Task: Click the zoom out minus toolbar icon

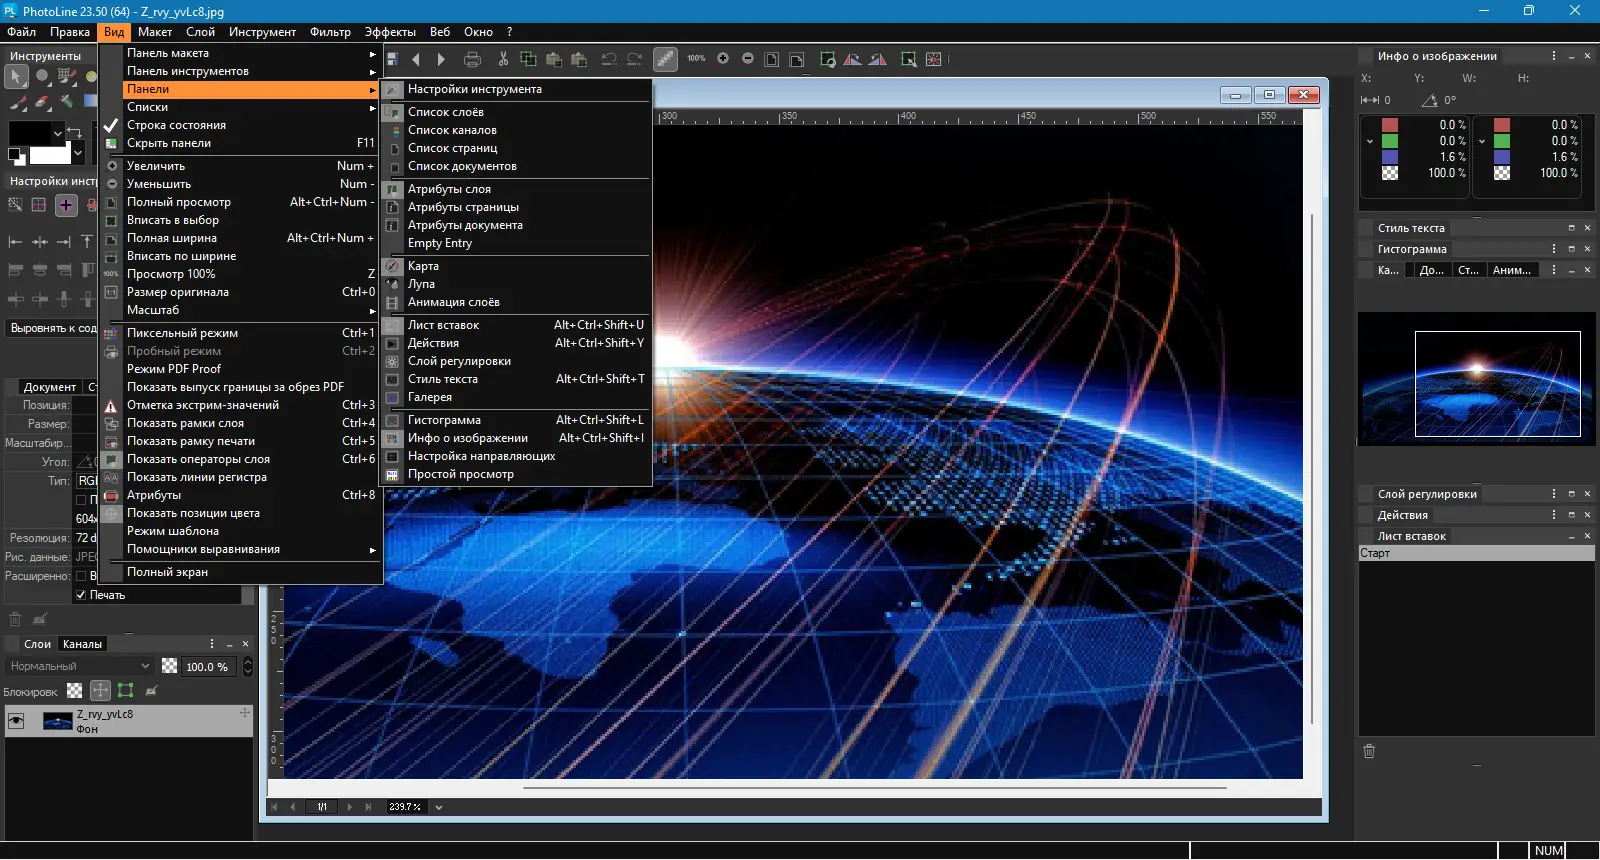Action: tap(748, 59)
